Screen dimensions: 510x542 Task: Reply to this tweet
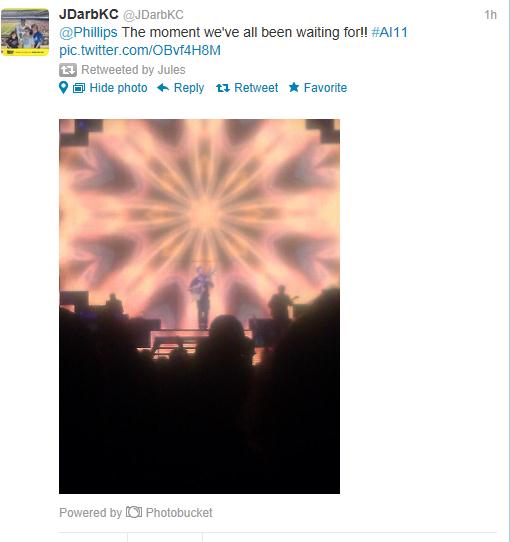[189, 88]
